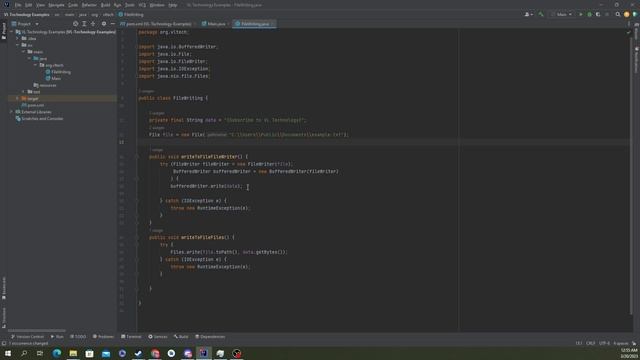Open the Version Control tool window

27,337
